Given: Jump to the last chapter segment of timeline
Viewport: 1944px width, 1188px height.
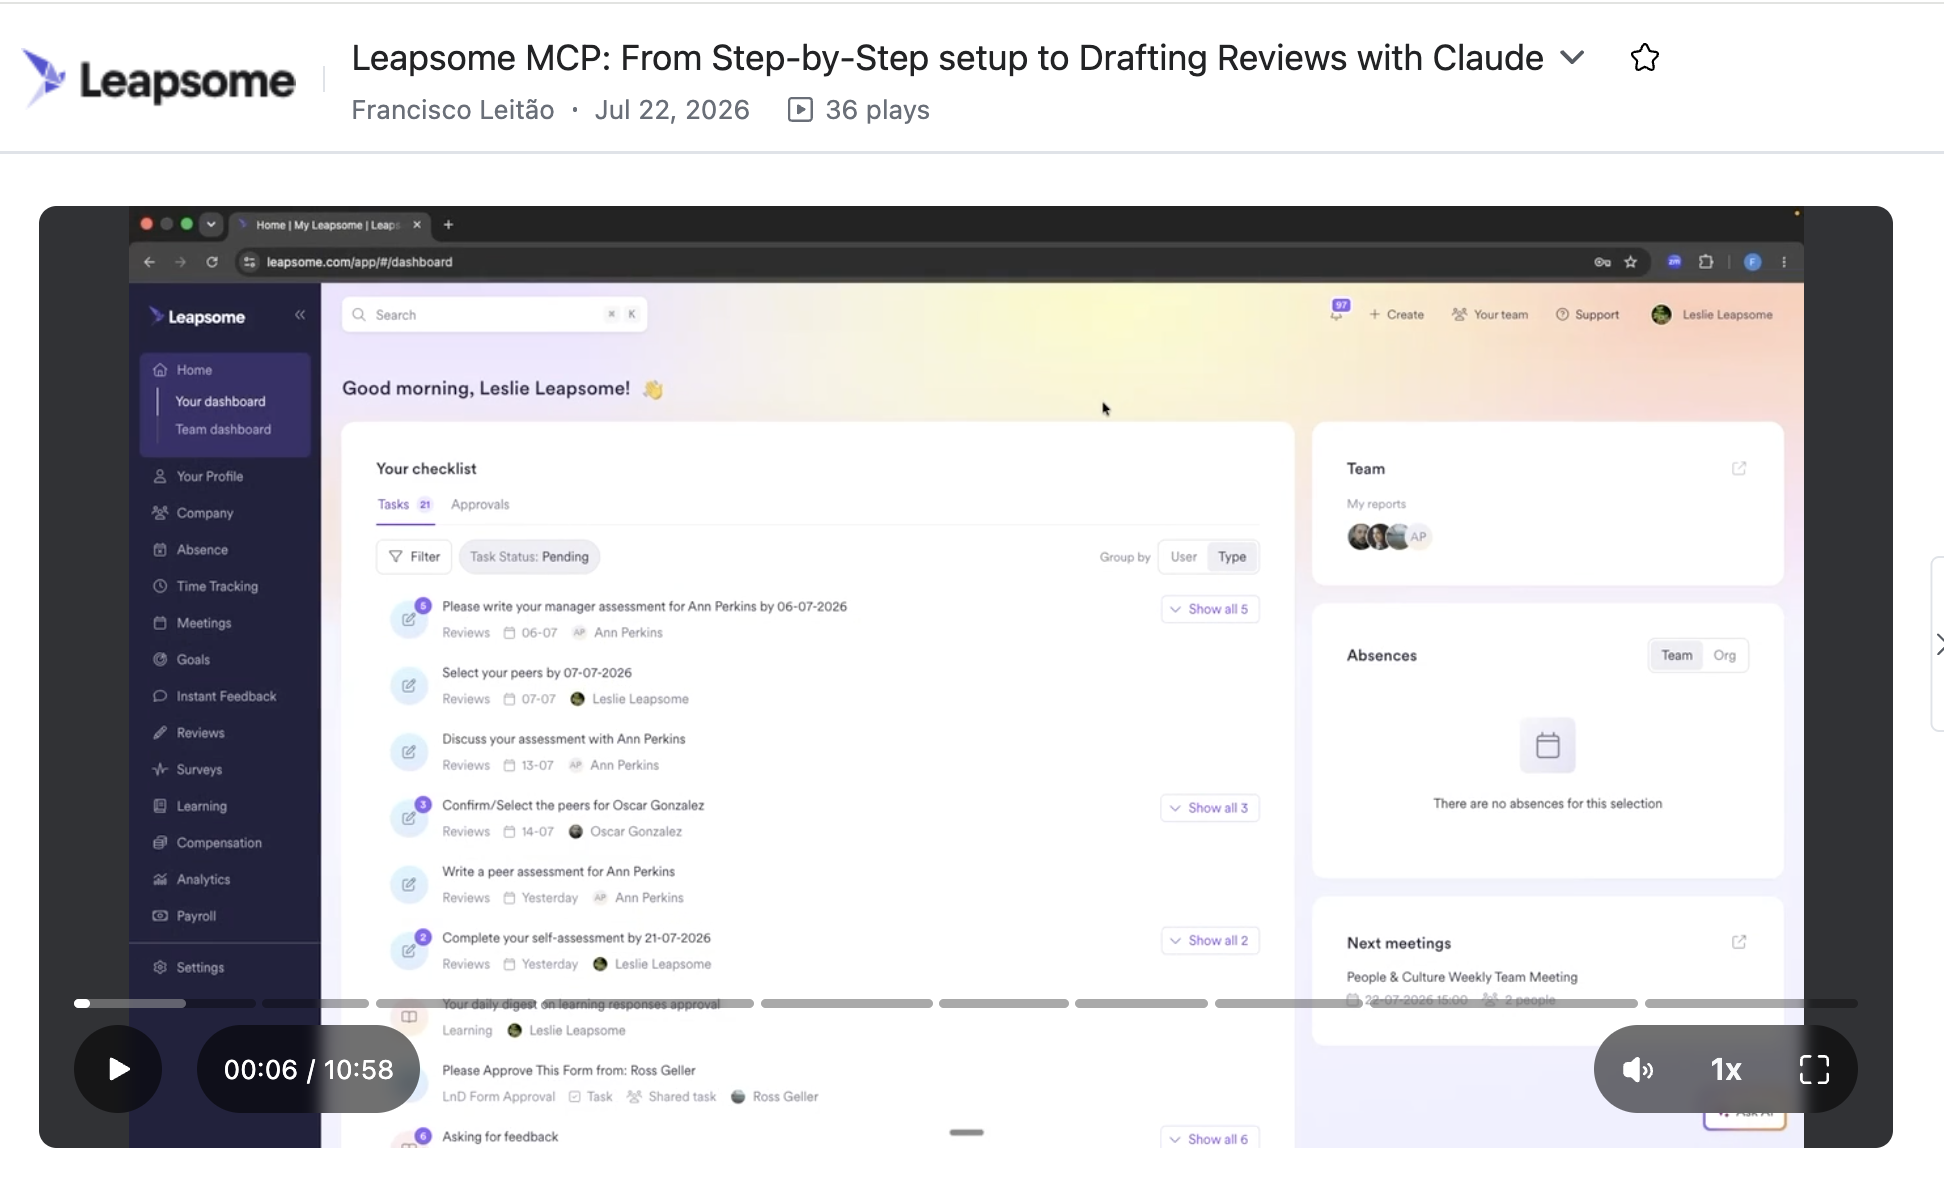Looking at the screenshot, I should click(1751, 1003).
